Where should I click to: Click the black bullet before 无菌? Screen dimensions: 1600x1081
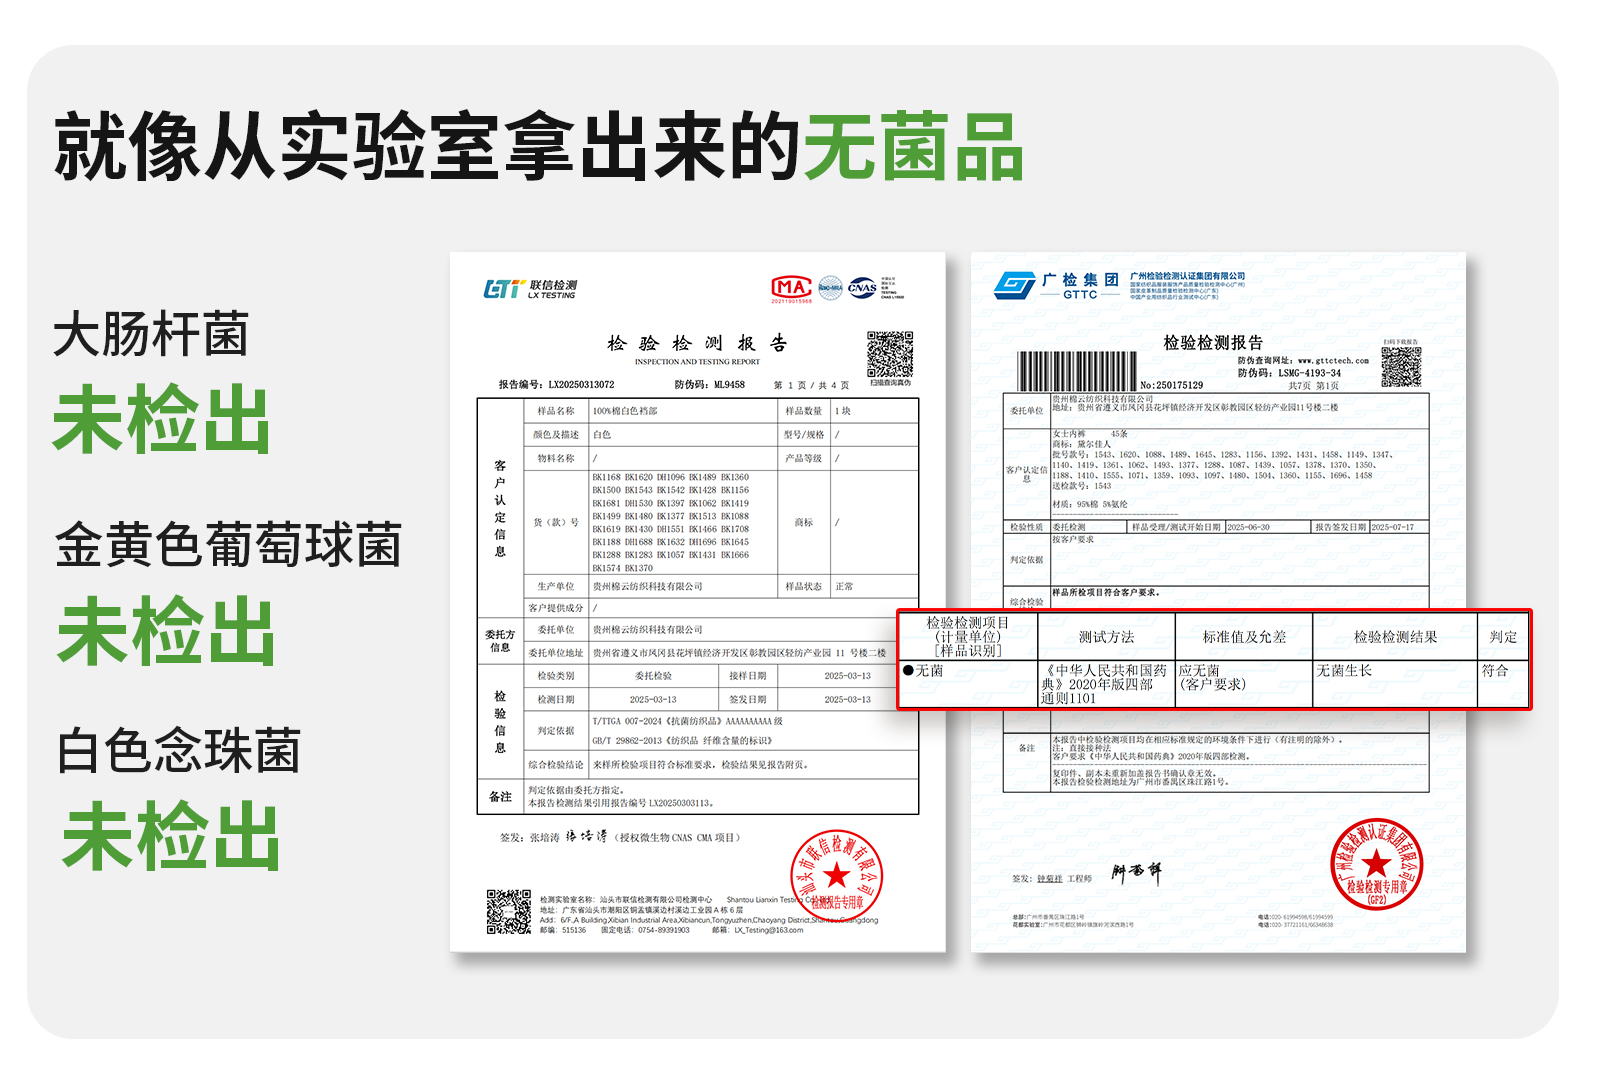pos(908,671)
